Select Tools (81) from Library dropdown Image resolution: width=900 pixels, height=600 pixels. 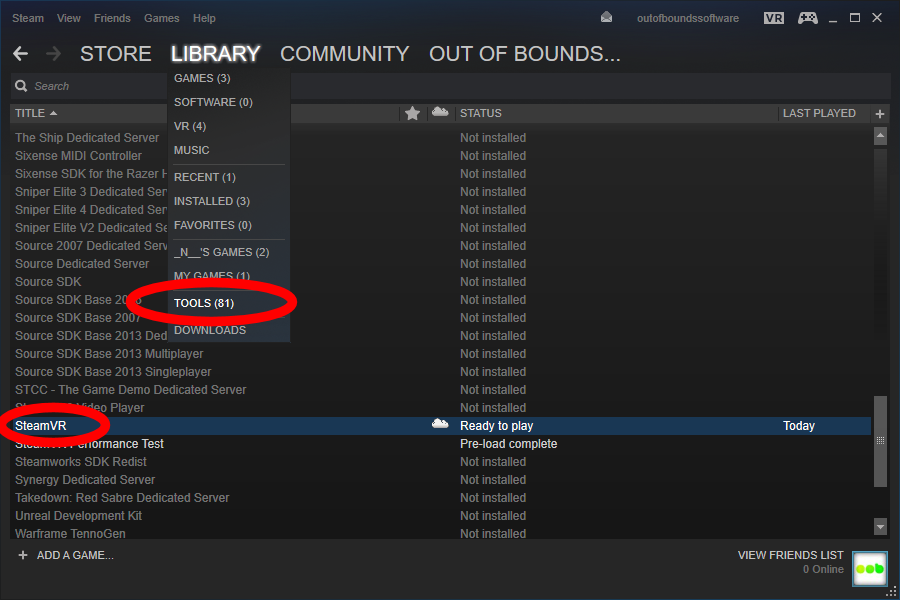[x=204, y=303]
